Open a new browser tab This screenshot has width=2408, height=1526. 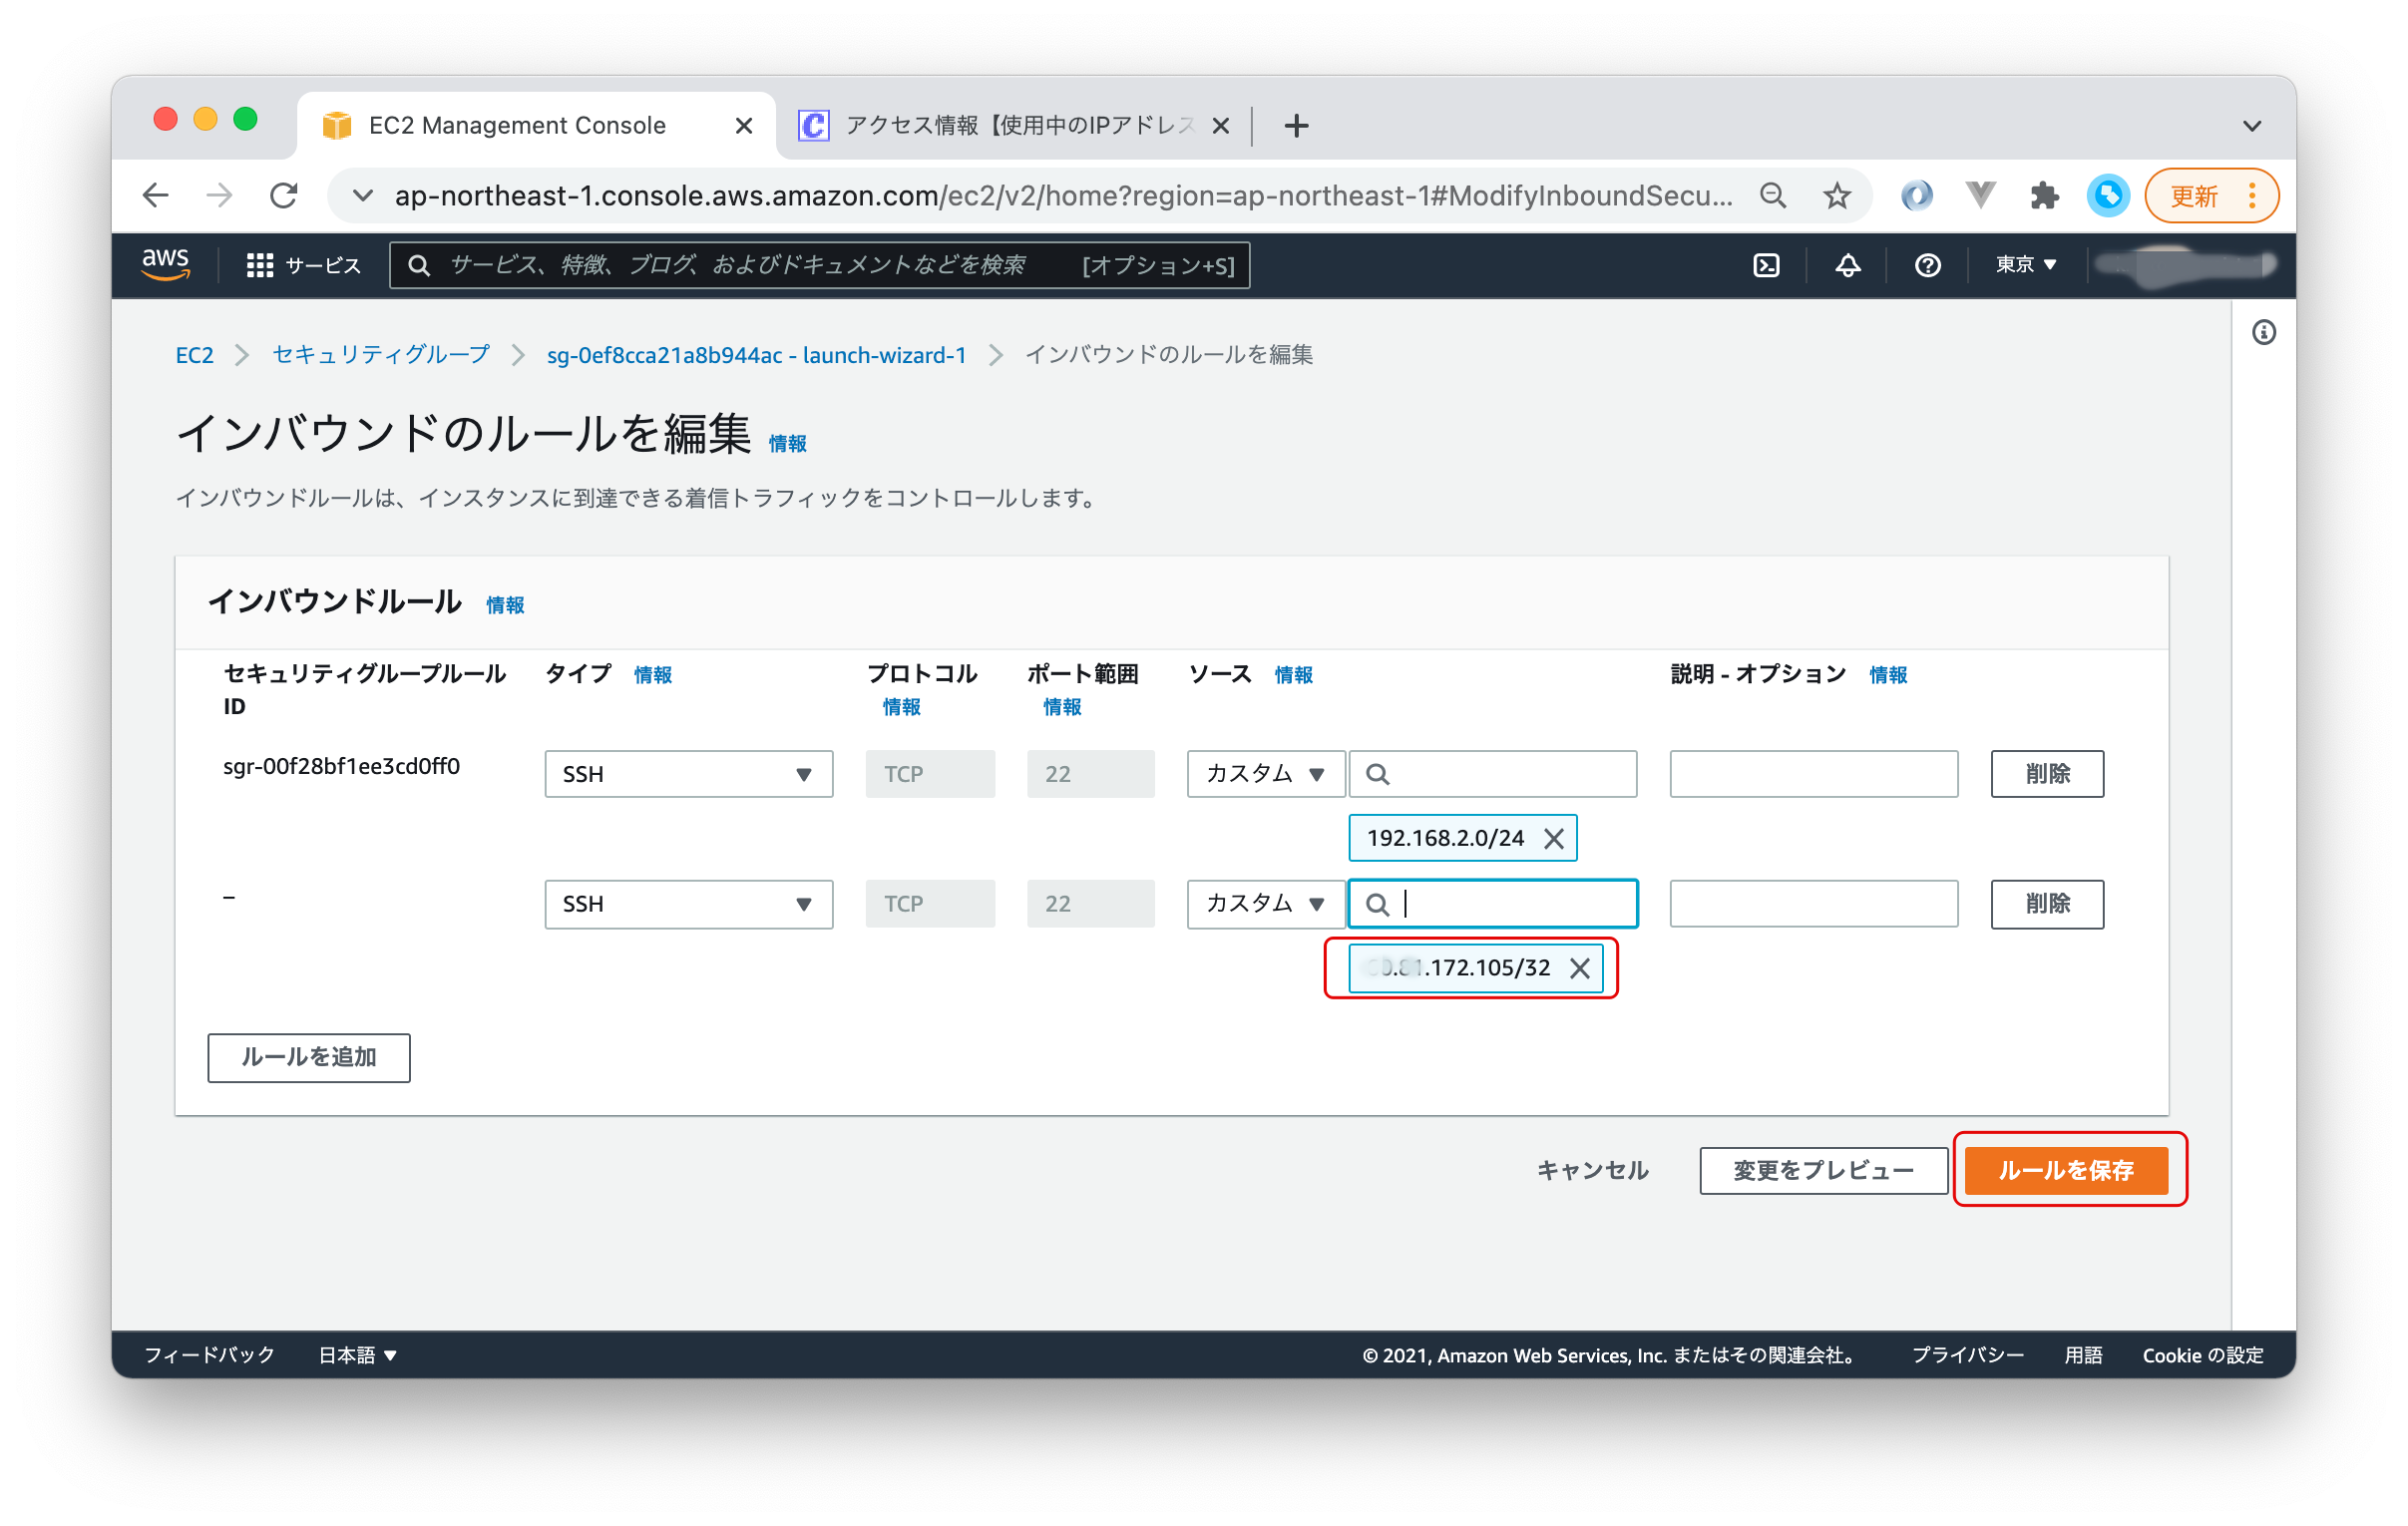point(1296,126)
